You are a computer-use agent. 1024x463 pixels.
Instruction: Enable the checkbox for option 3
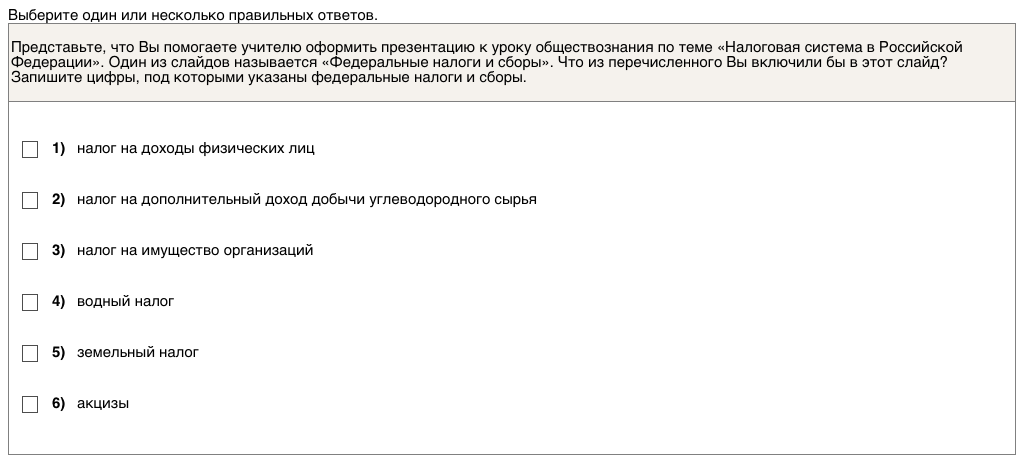click(30, 251)
